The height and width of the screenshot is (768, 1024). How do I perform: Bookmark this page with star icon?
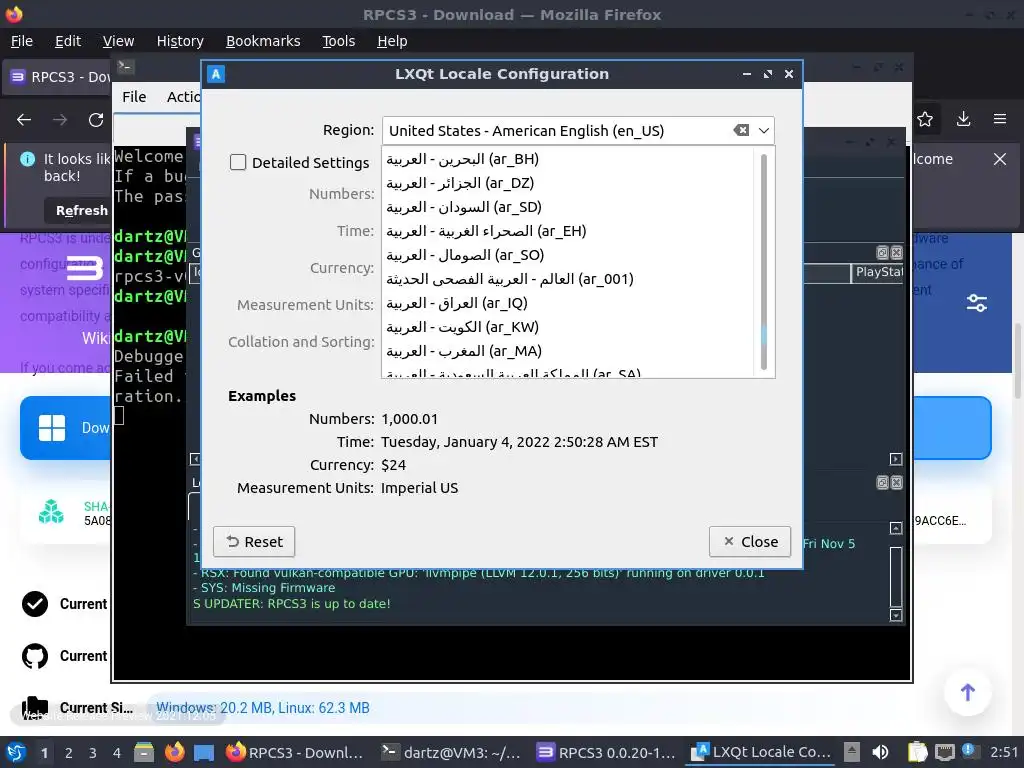[x=925, y=119]
